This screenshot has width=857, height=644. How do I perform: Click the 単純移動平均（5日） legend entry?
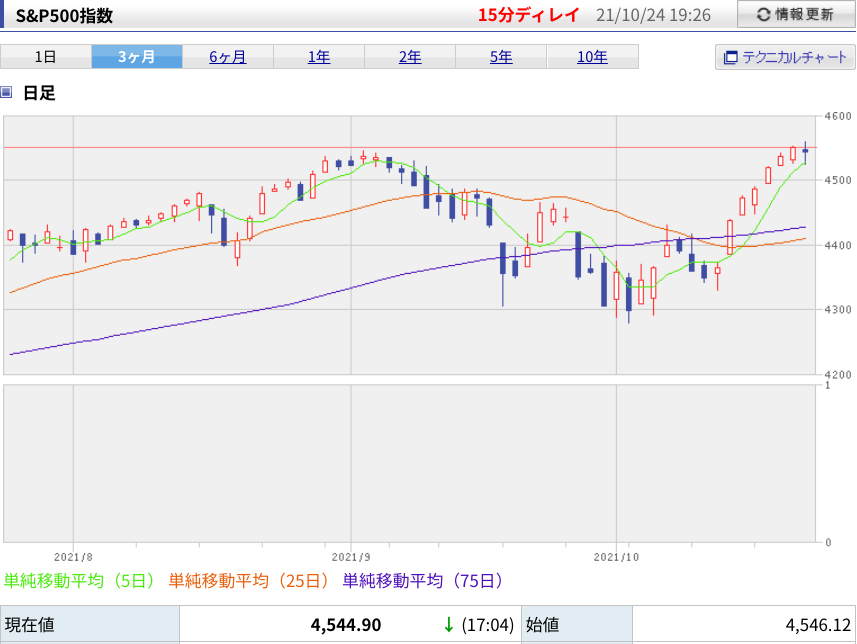(80, 580)
